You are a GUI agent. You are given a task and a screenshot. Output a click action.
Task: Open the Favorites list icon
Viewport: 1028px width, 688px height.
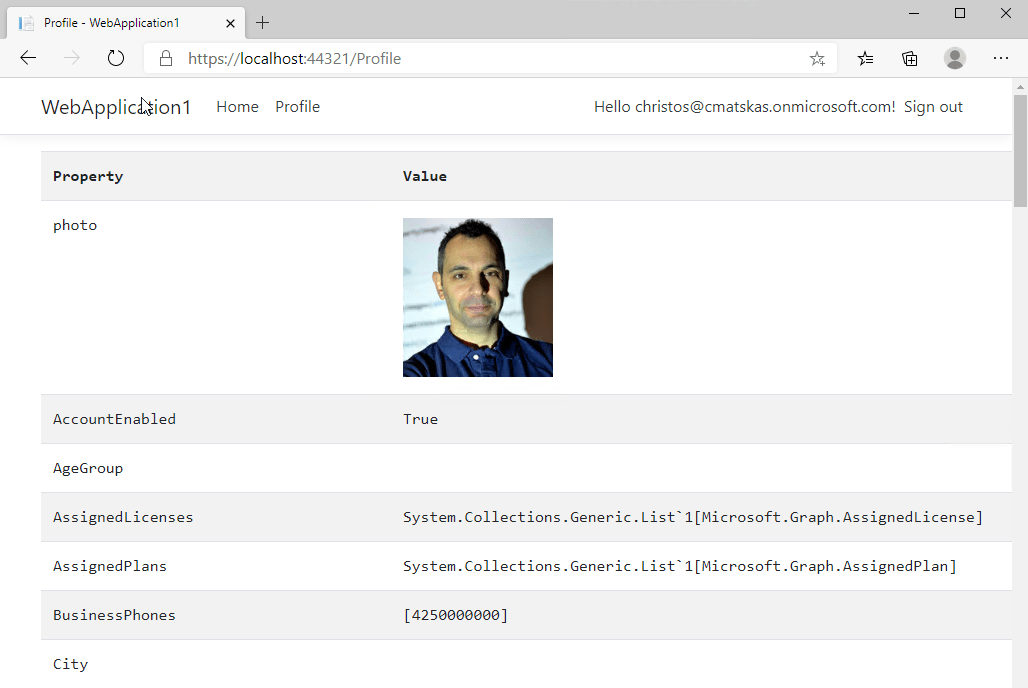click(x=865, y=59)
